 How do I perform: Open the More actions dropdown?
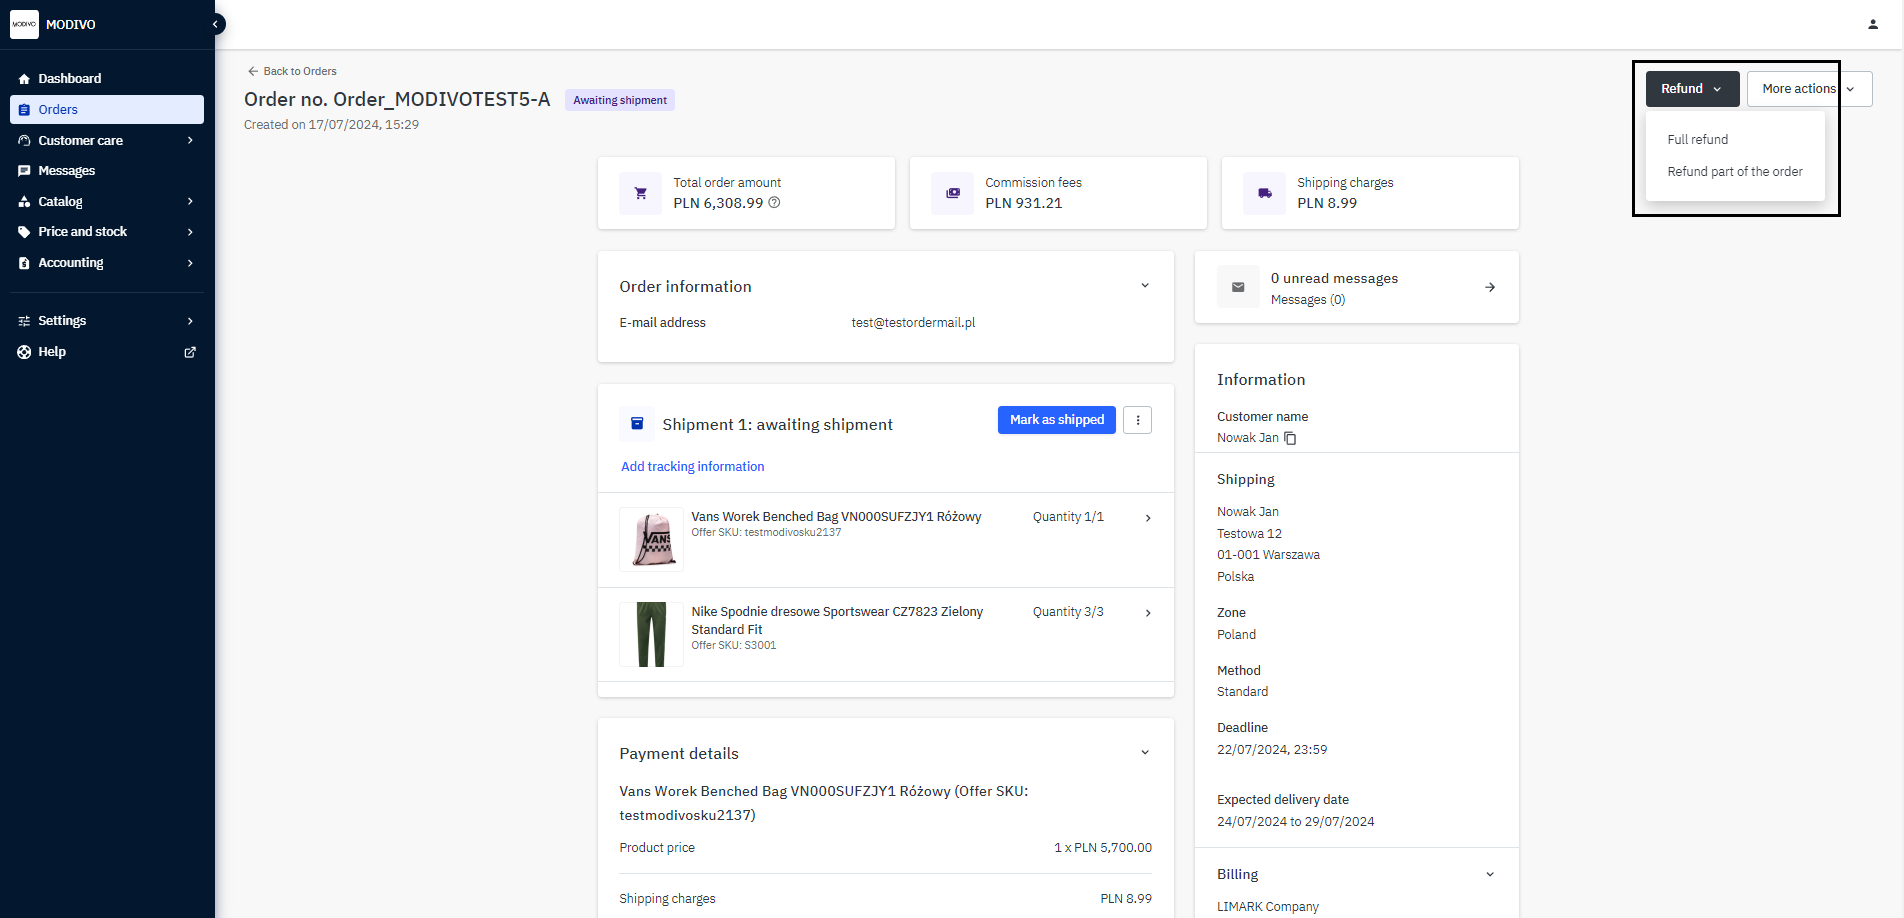(1808, 89)
